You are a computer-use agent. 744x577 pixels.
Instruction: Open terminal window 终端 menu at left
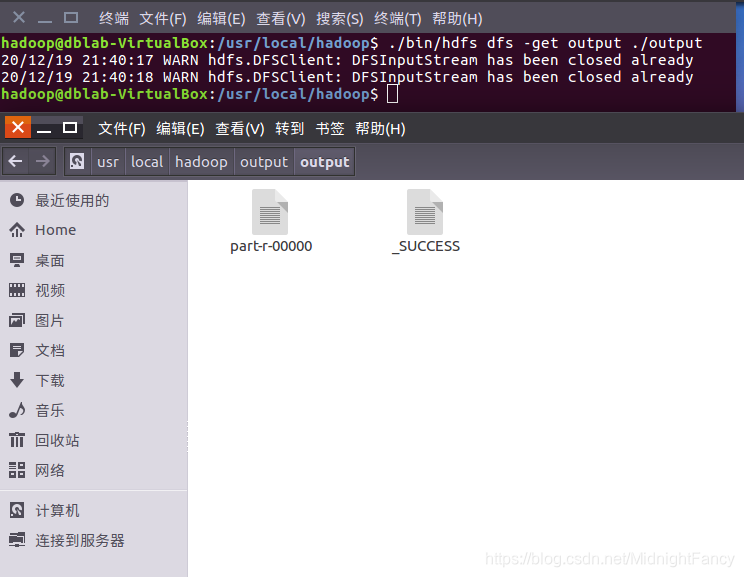click(x=114, y=19)
